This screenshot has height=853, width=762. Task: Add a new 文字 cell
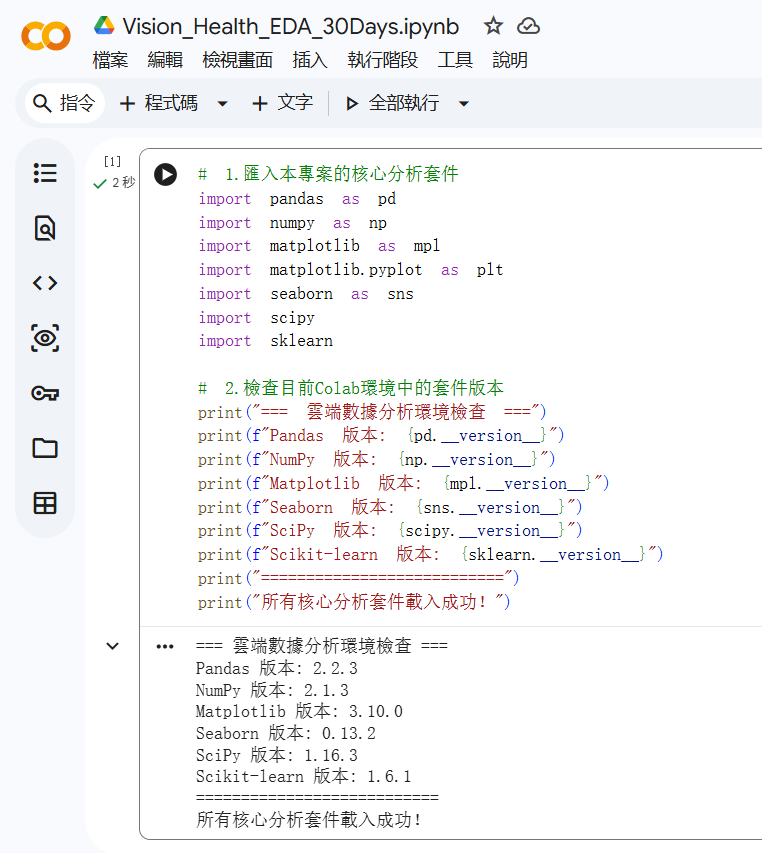click(x=283, y=103)
